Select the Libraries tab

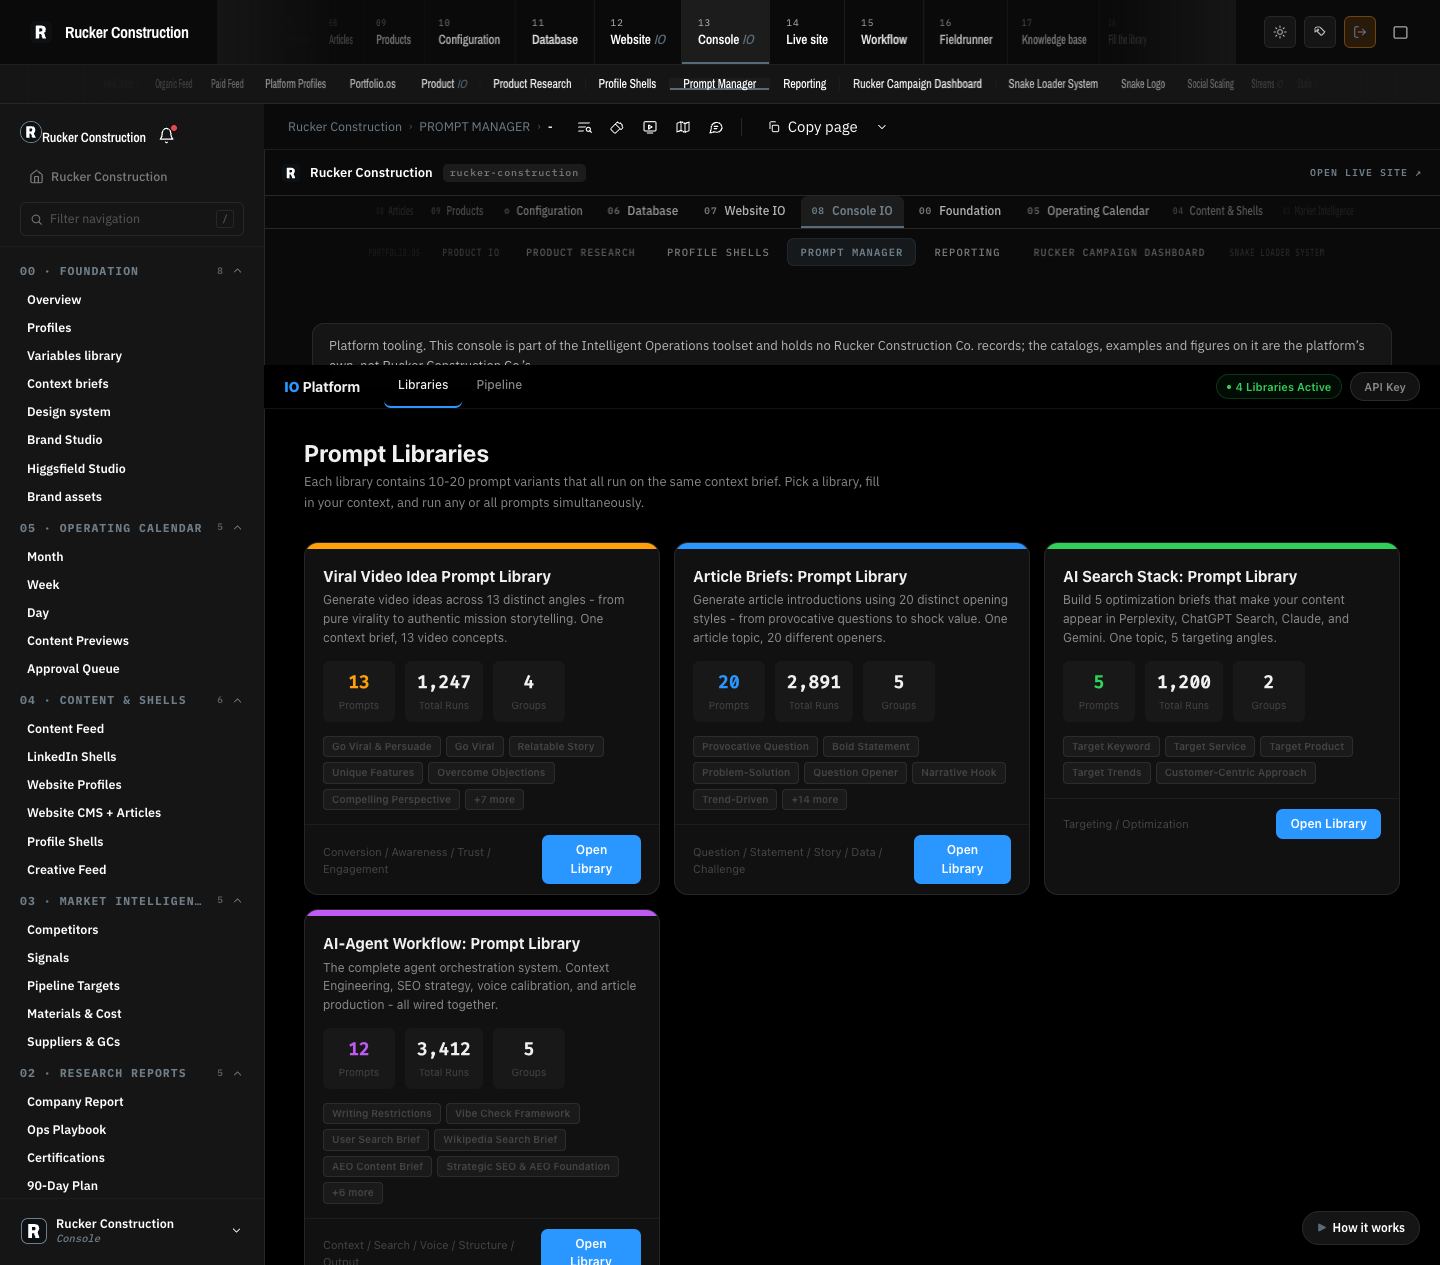(x=423, y=385)
